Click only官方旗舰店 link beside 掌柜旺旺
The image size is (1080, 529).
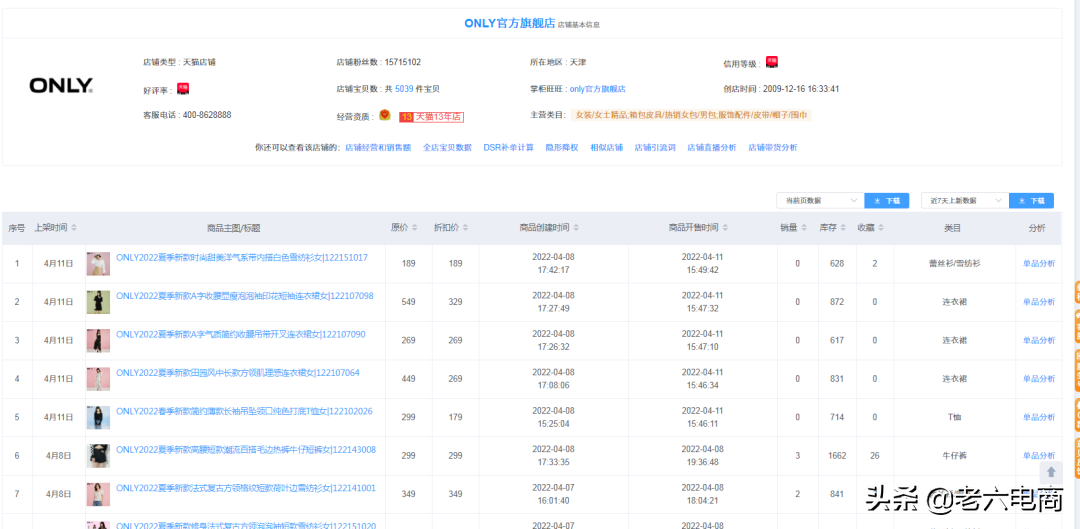(x=597, y=89)
